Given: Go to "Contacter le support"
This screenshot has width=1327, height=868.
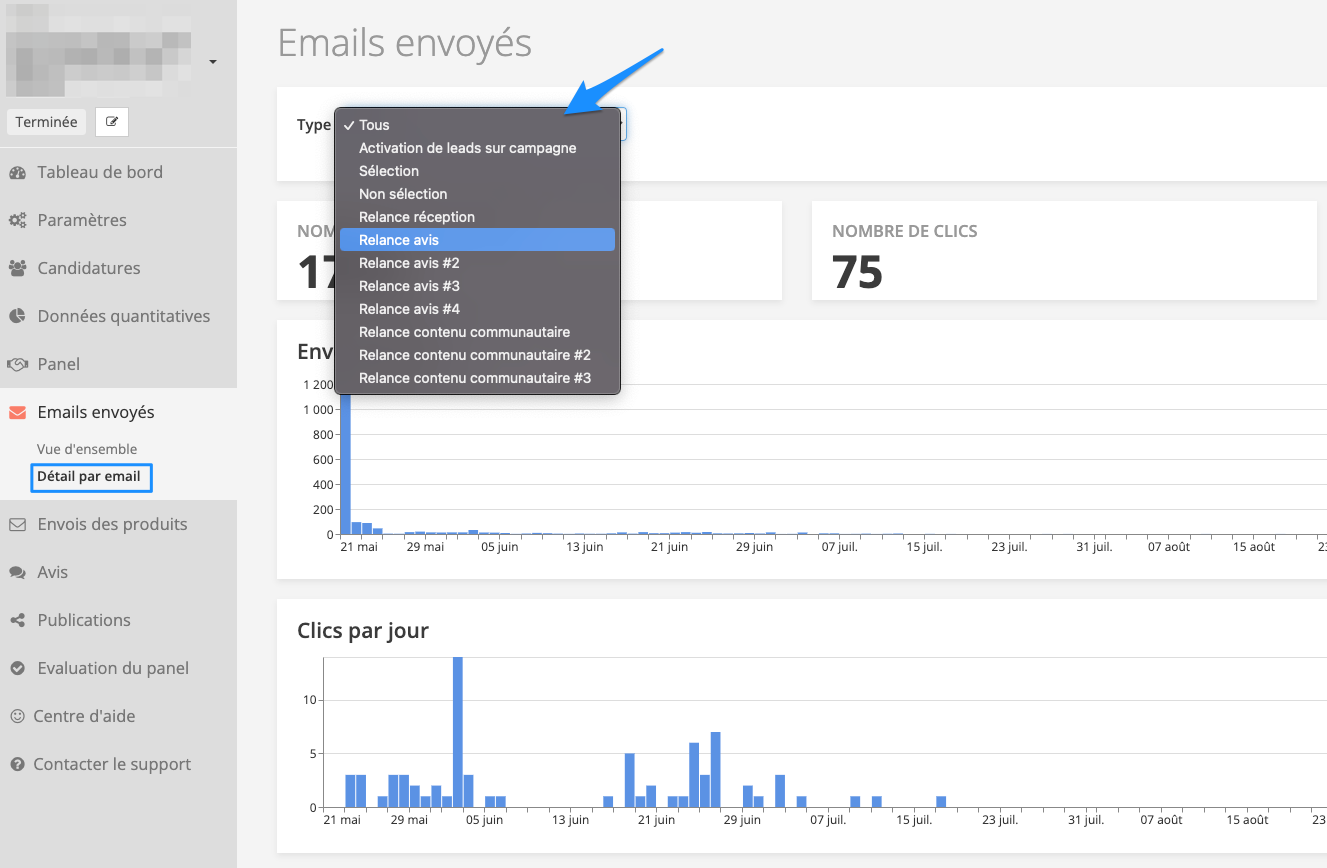Looking at the screenshot, I should point(112,764).
